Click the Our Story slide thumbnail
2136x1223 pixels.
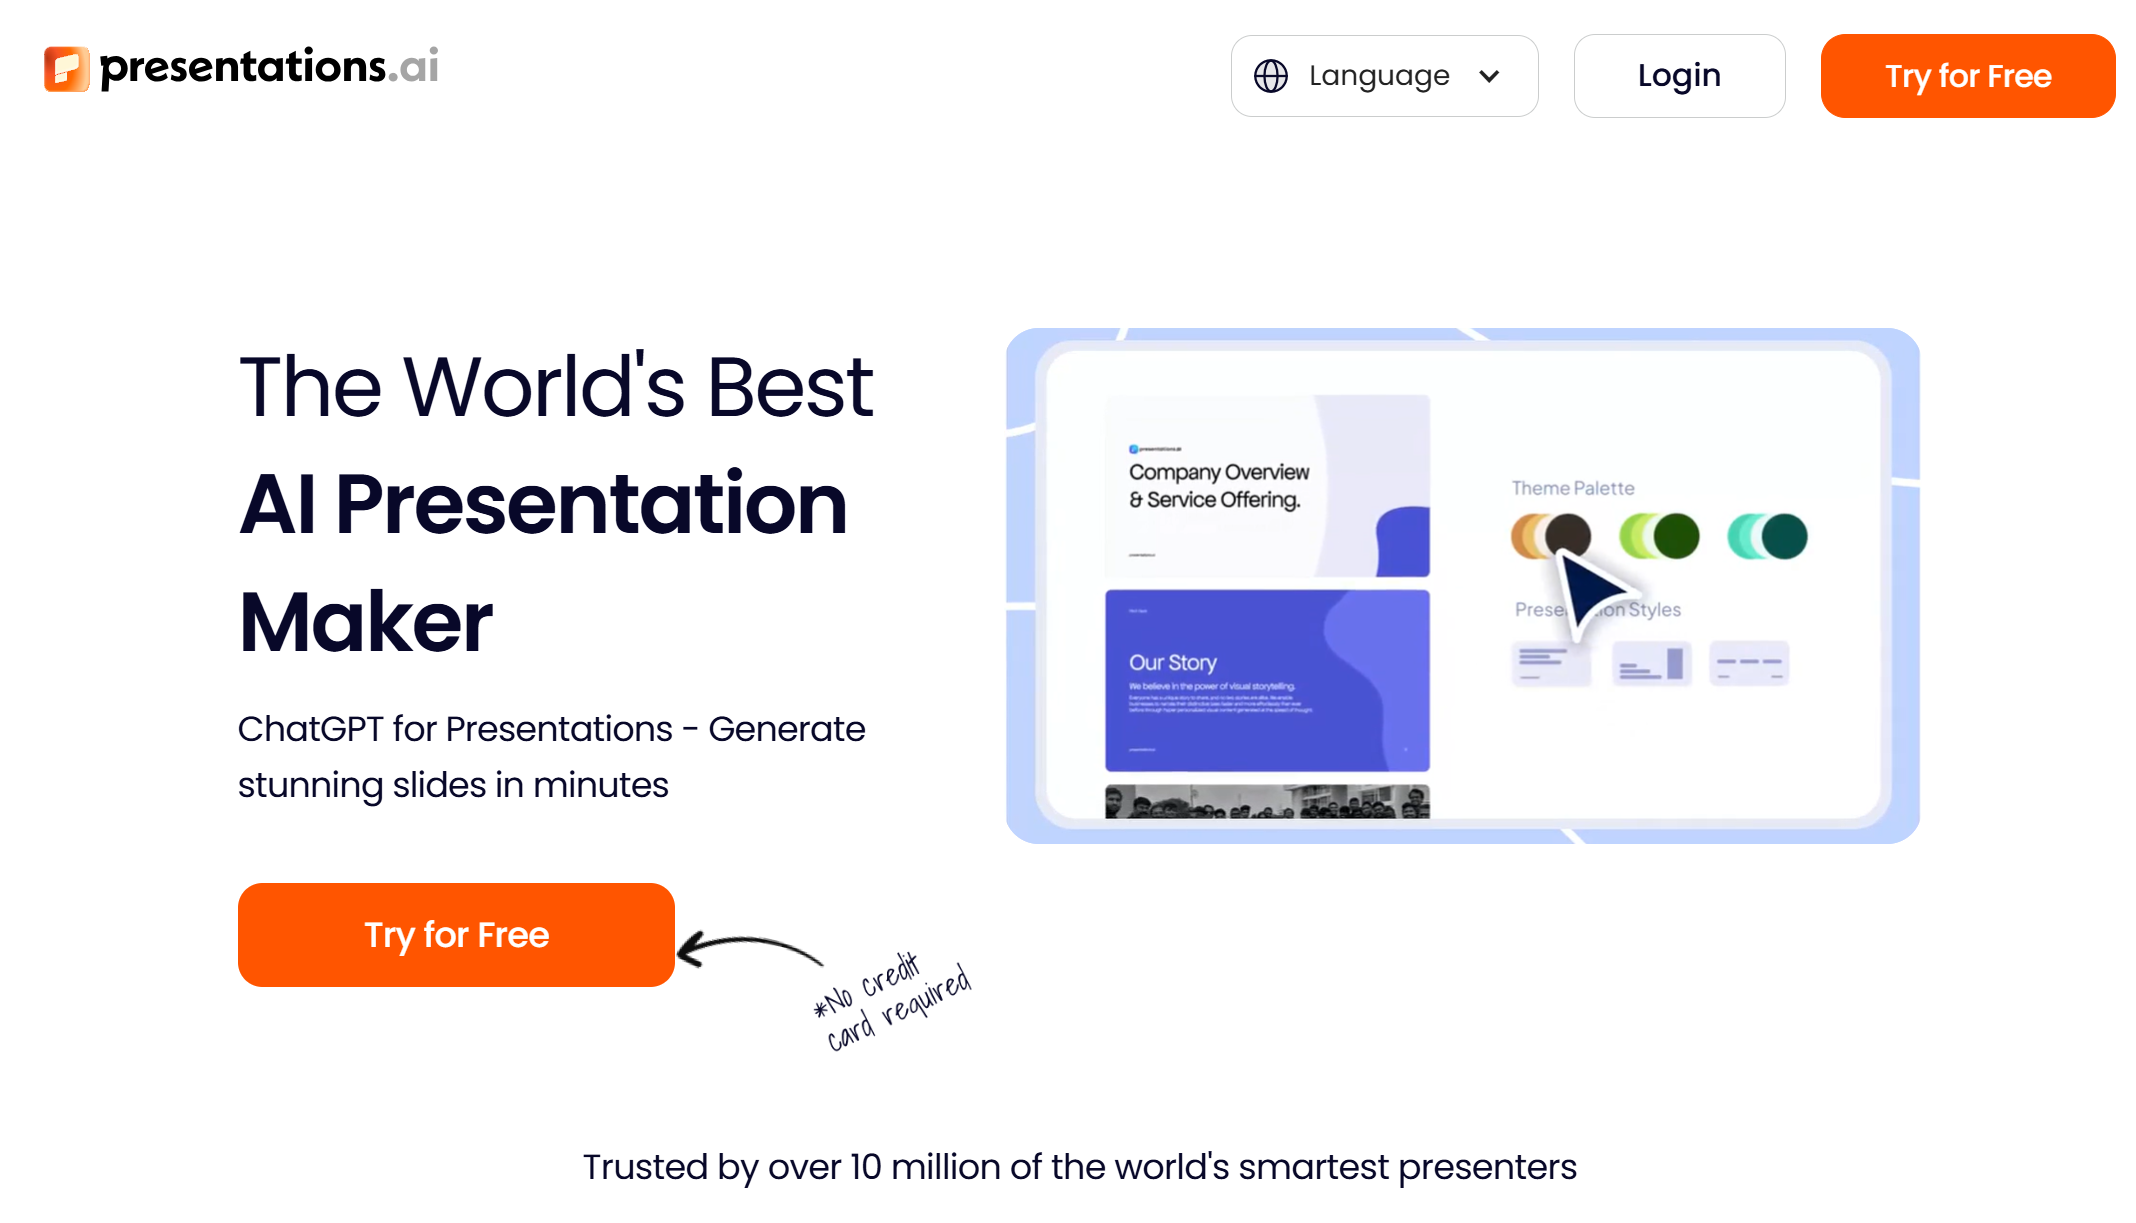click(1267, 680)
